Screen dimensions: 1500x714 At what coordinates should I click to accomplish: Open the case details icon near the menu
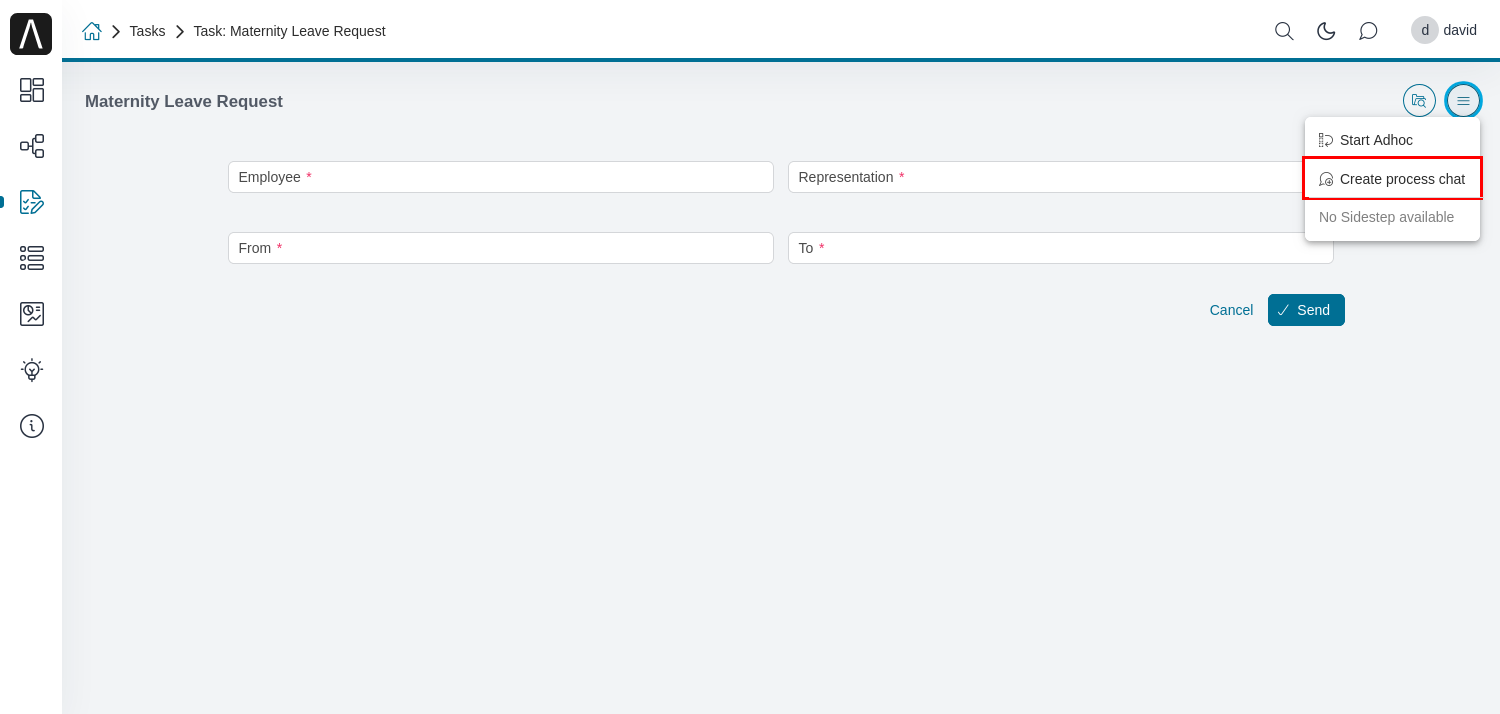[1419, 100]
